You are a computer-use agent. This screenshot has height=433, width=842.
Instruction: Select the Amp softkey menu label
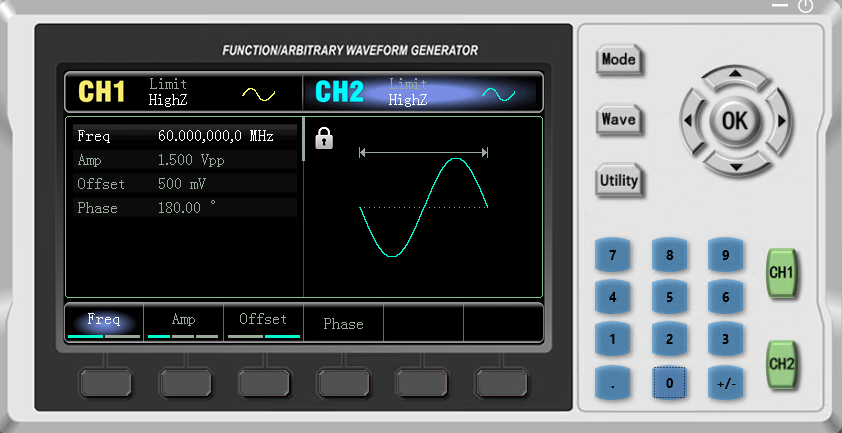[x=183, y=320]
